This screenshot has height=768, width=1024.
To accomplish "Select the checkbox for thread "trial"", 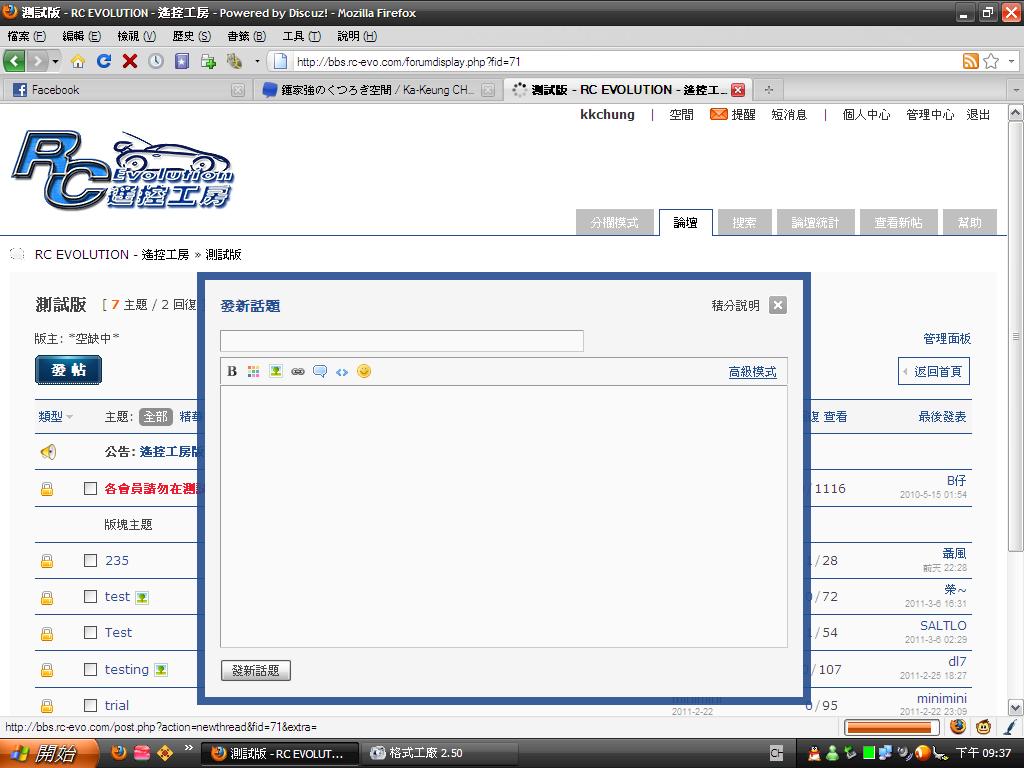I will click(90, 706).
